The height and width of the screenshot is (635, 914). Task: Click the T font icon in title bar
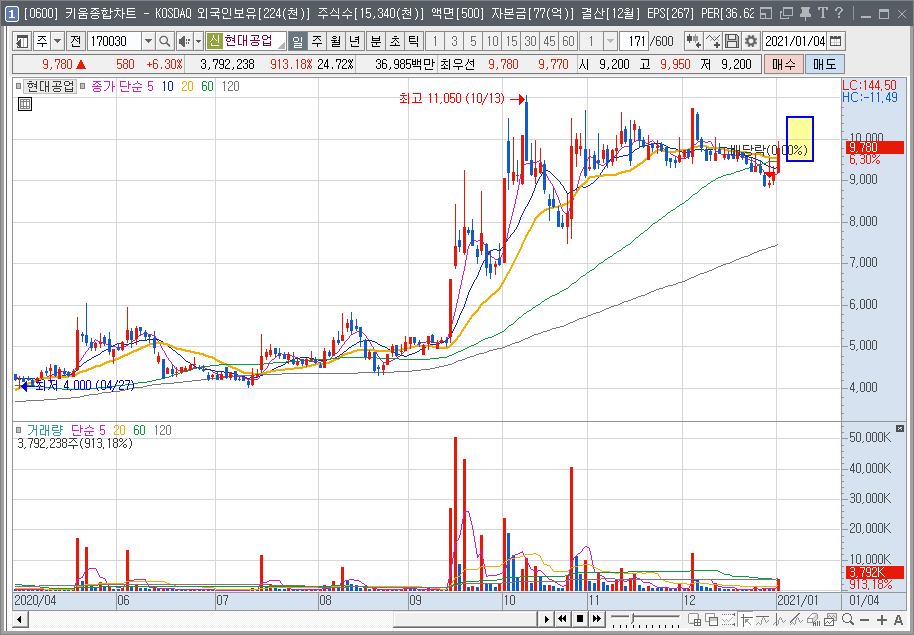coord(822,13)
